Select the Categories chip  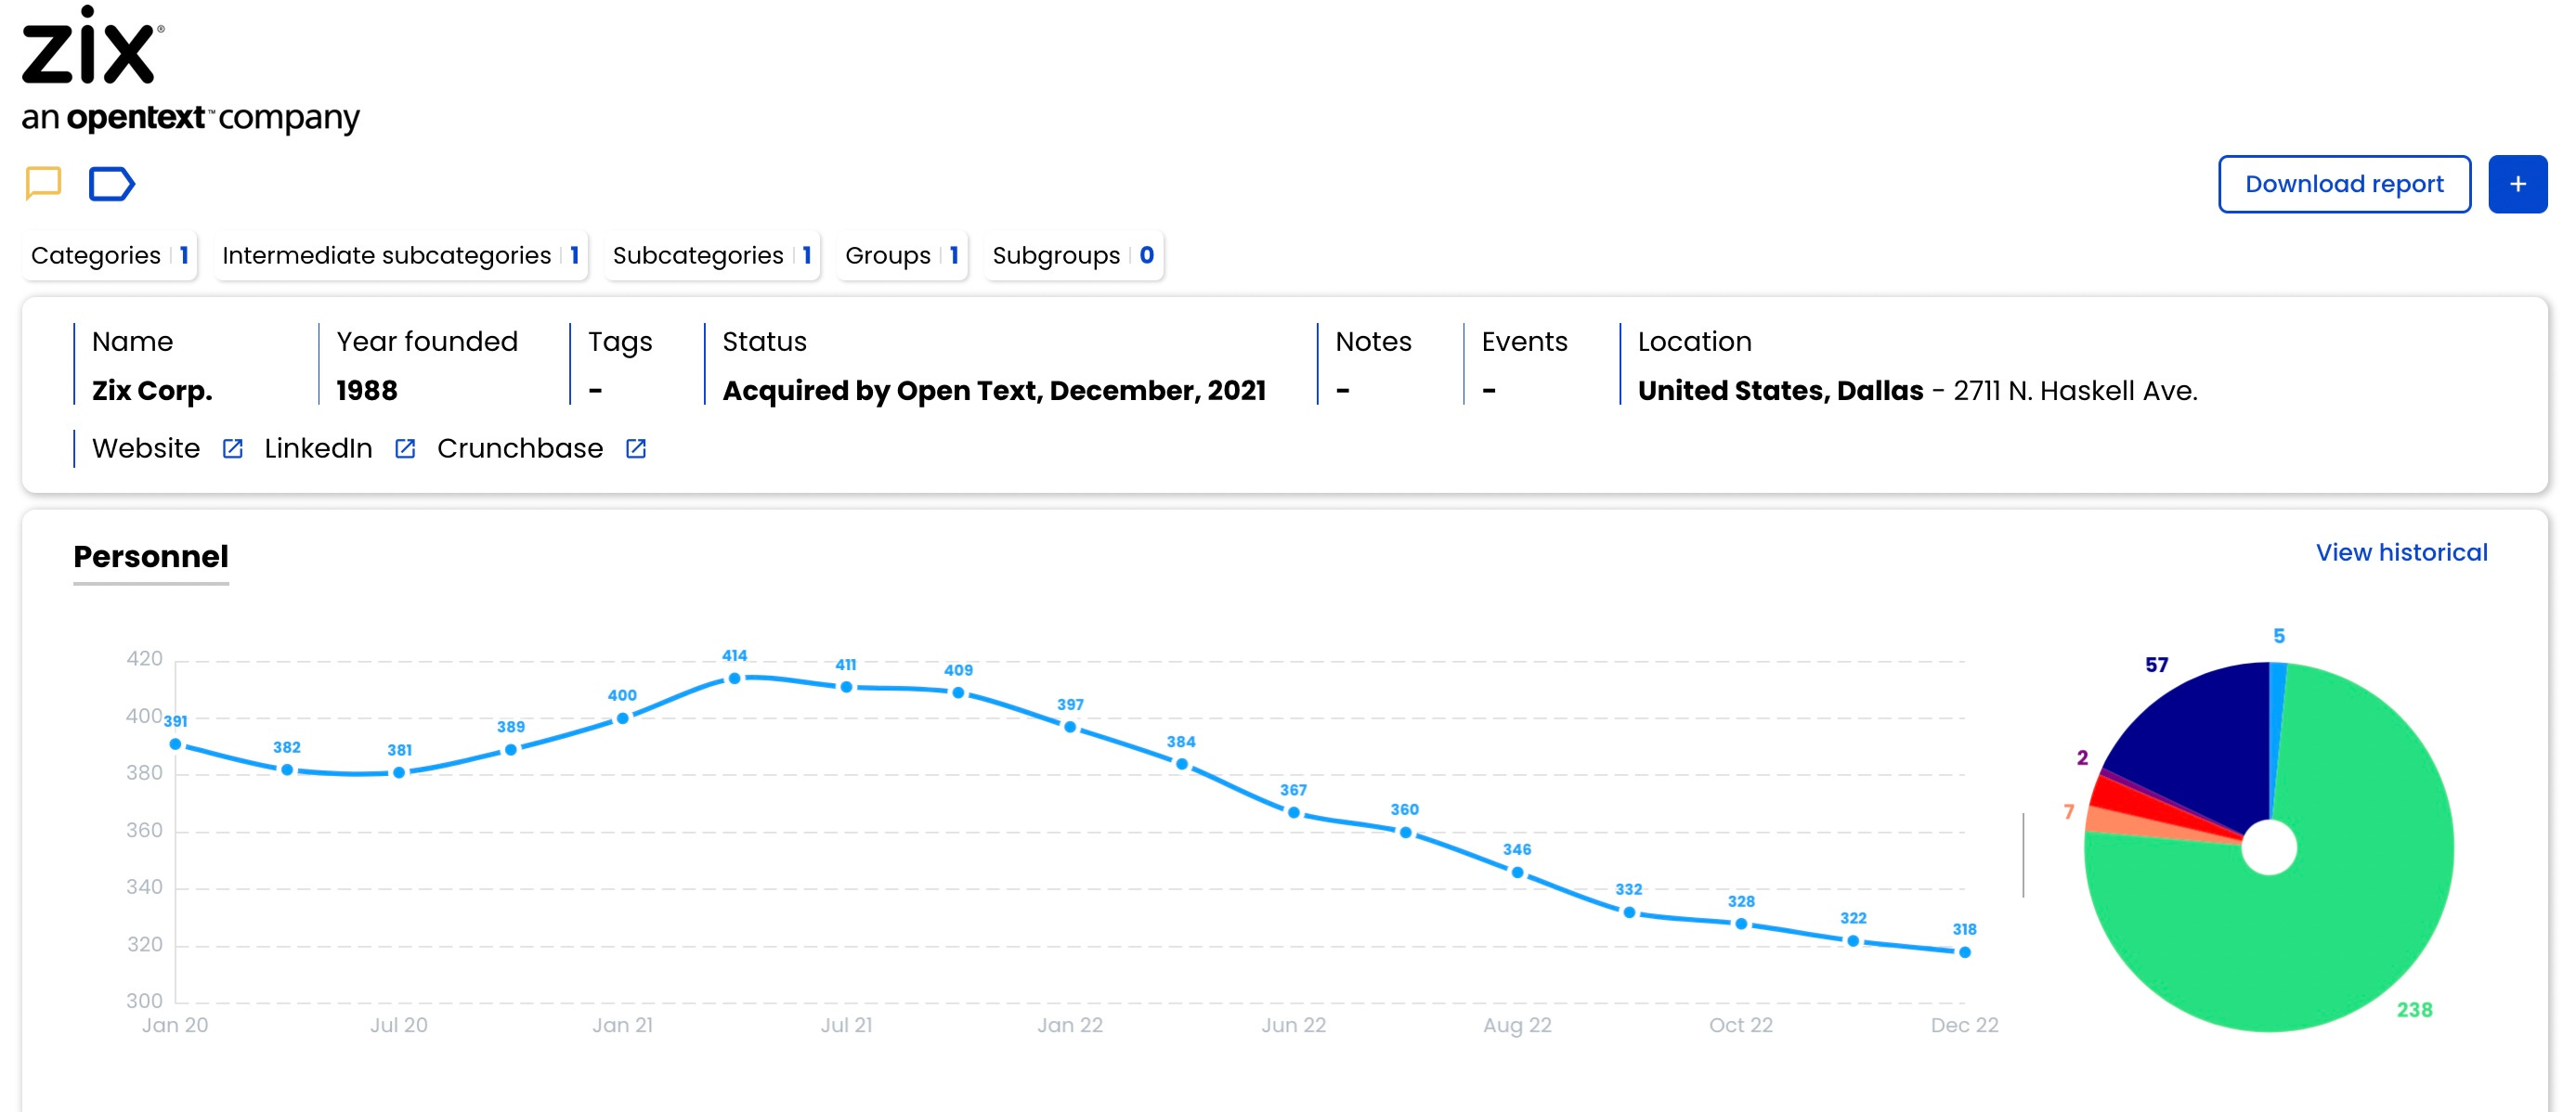(x=110, y=256)
